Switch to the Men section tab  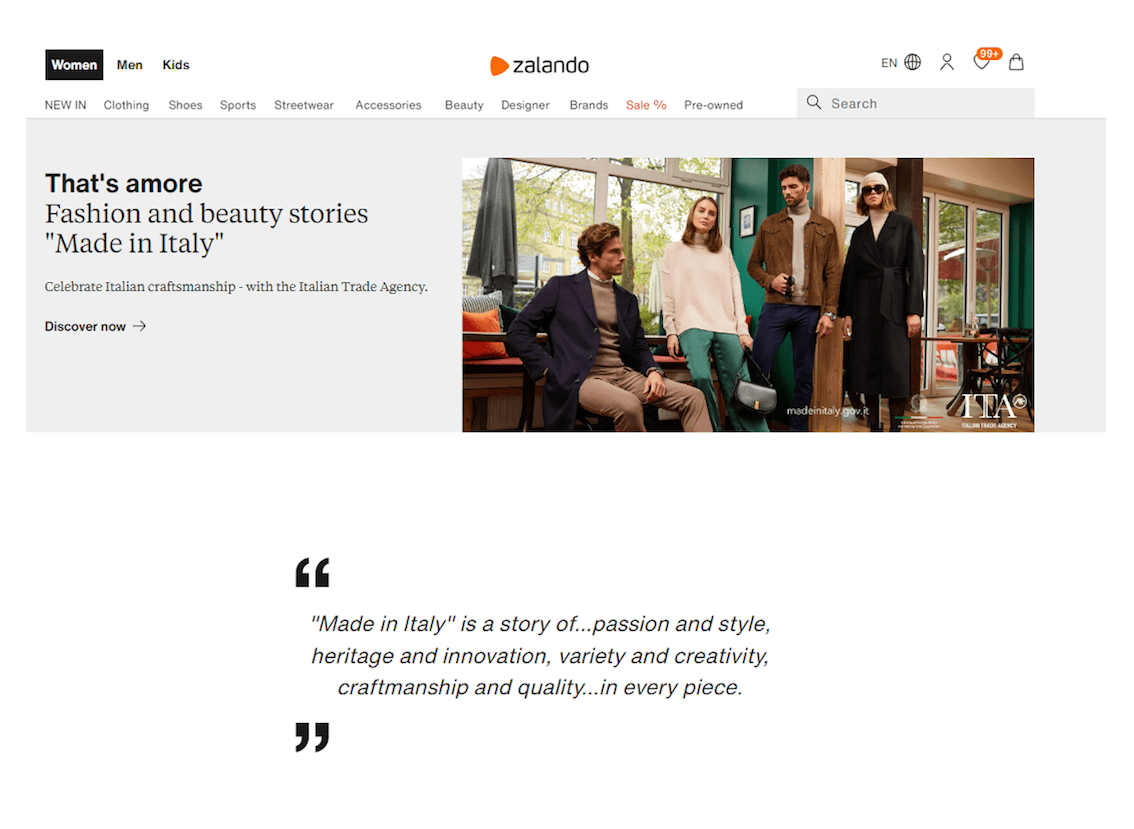pos(129,65)
